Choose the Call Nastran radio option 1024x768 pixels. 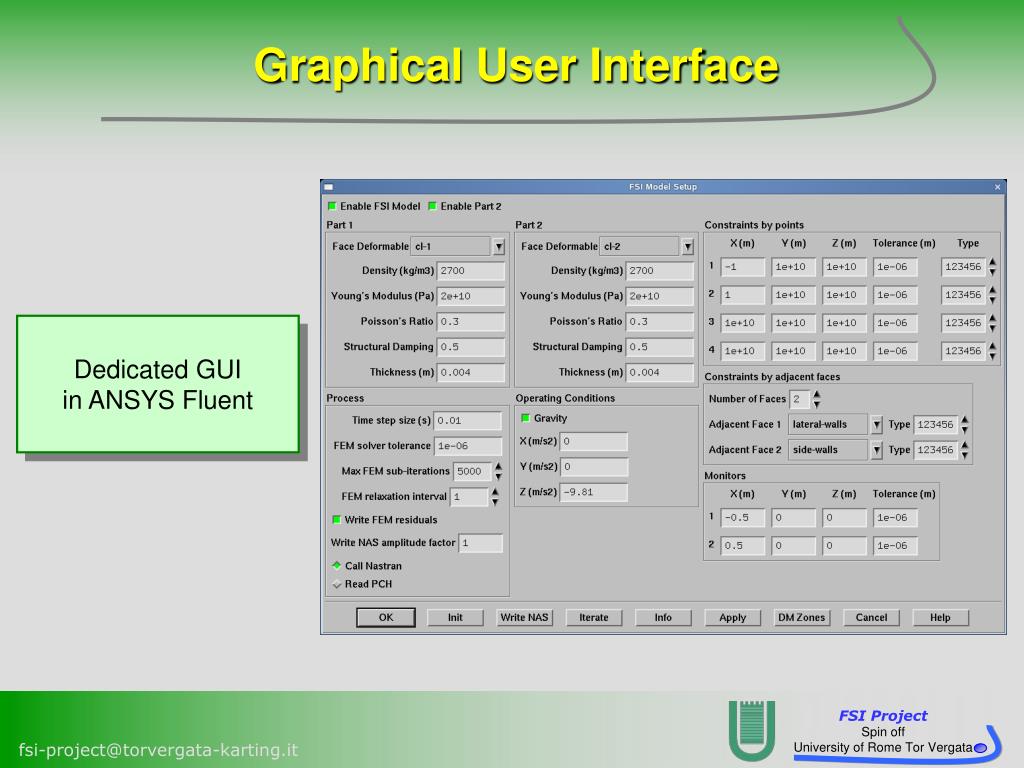click(336, 565)
